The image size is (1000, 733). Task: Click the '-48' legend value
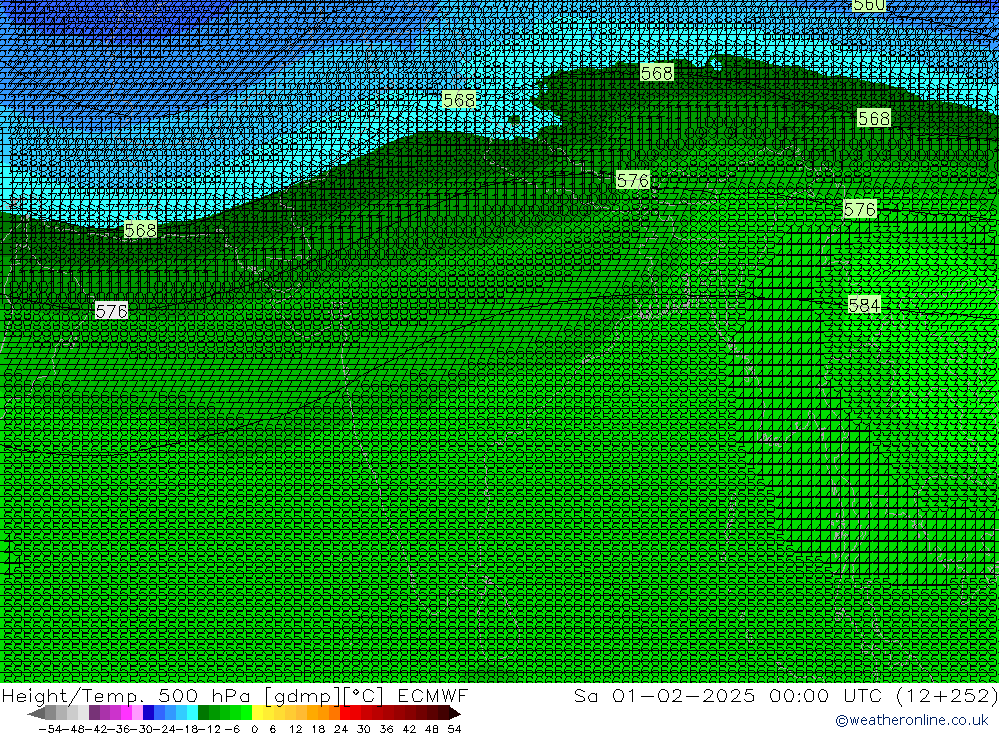(73, 729)
